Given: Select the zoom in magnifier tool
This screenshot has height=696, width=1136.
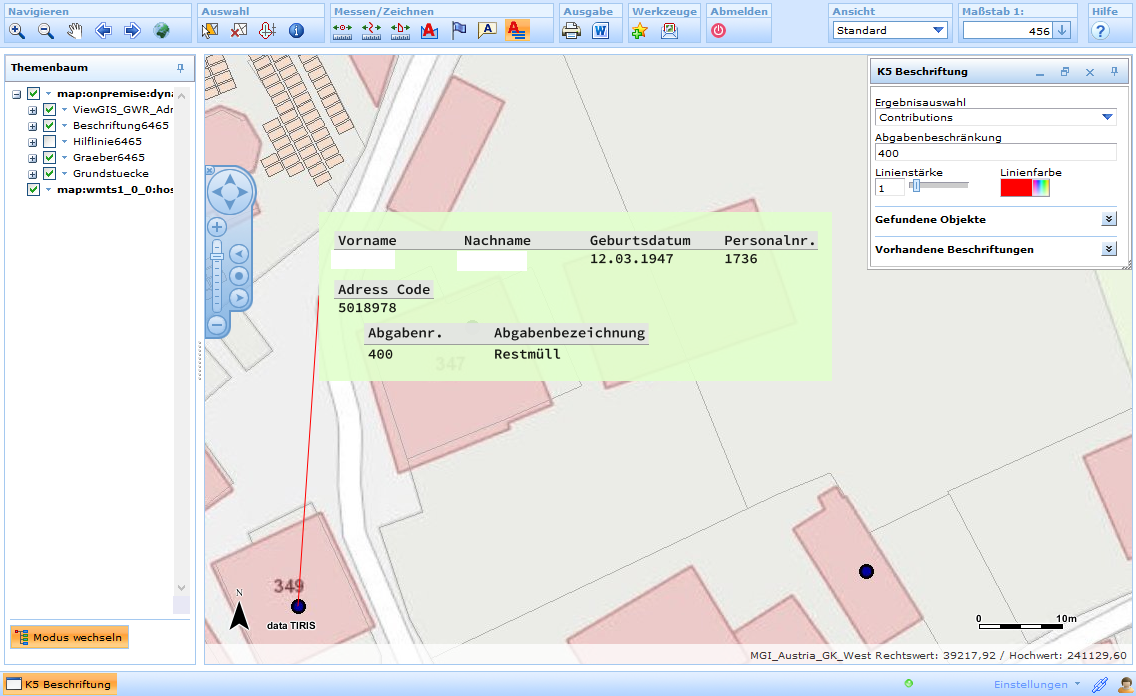Looking at the screenshot, I should (17, 31).
